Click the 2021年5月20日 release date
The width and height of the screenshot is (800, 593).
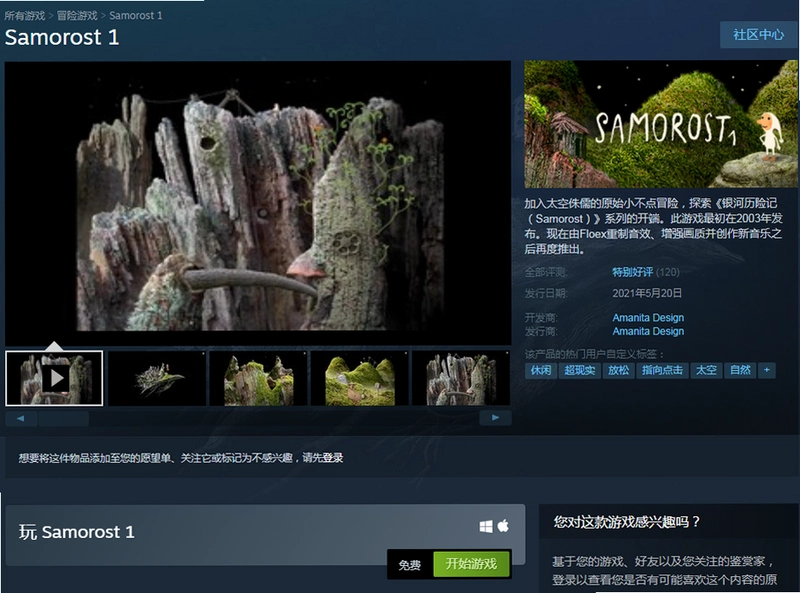[647, 293]
